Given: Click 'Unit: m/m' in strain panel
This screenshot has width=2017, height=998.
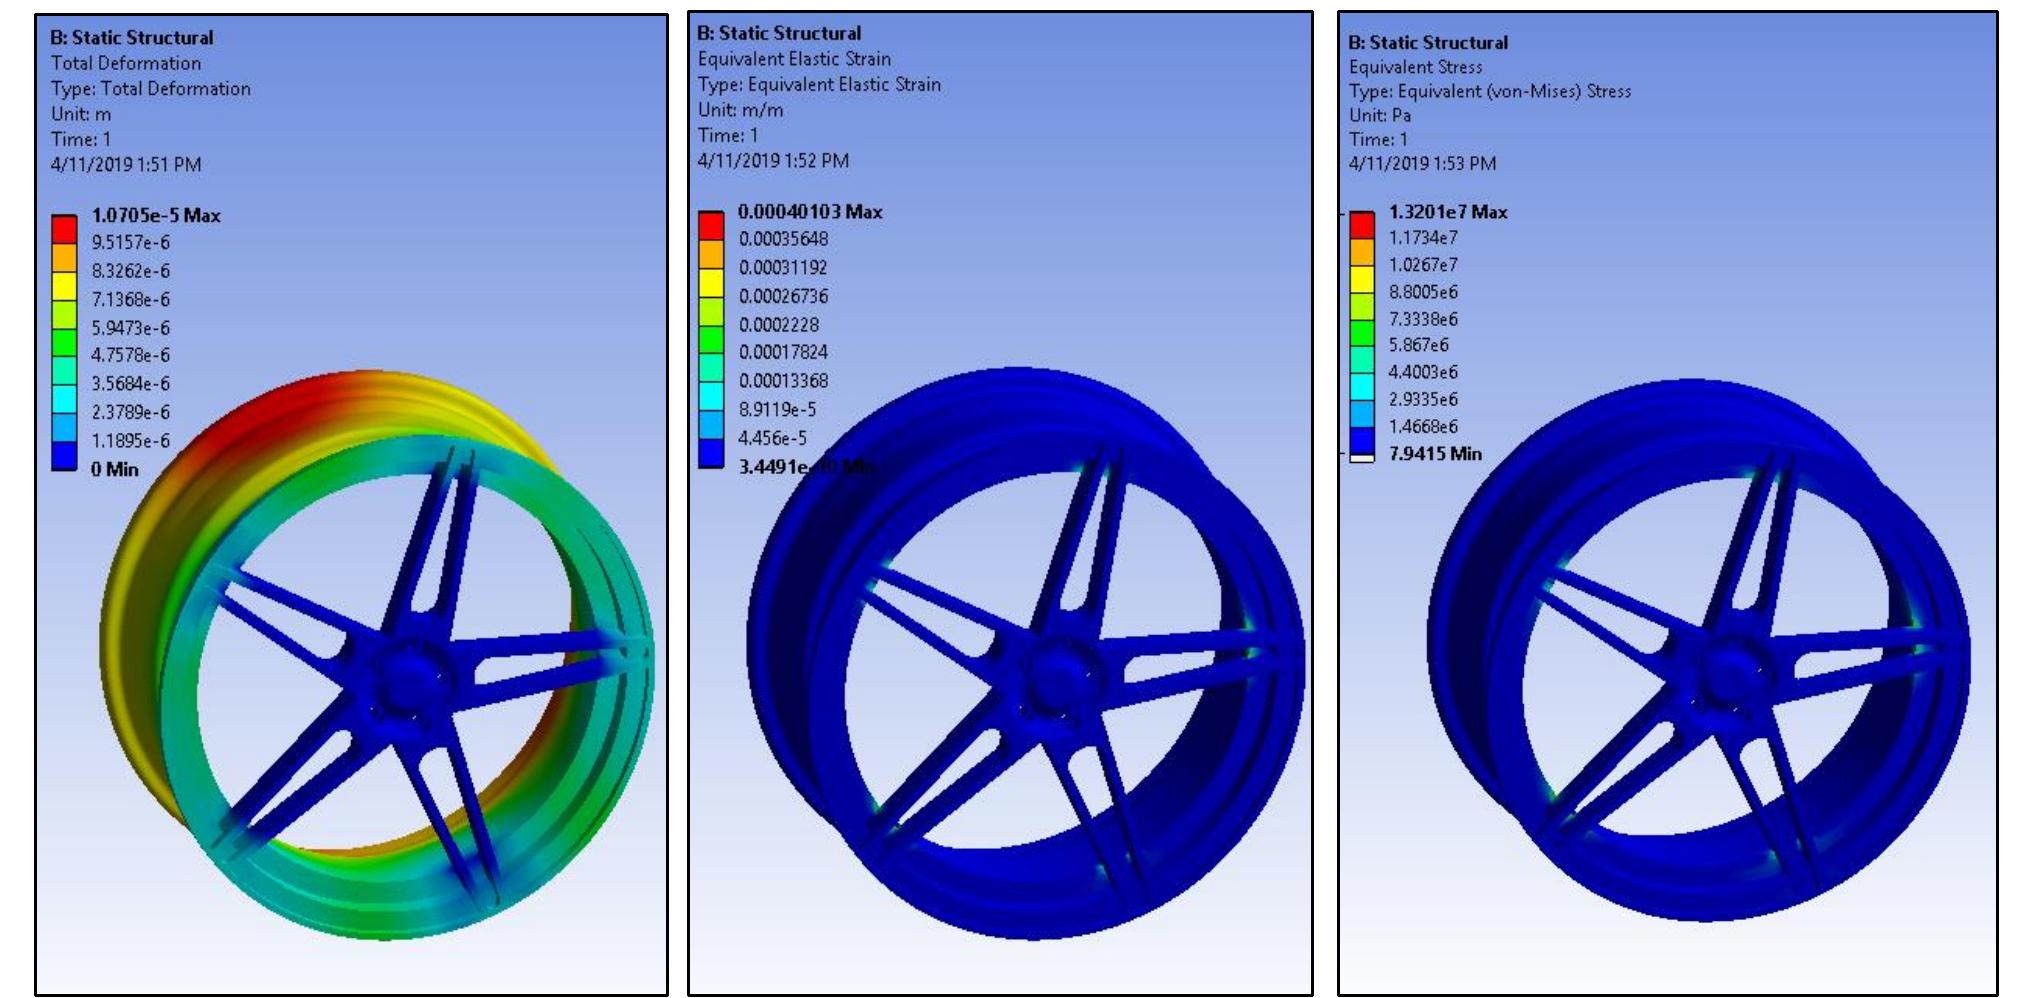Looking at the screenshot, I should click(741, 110).
